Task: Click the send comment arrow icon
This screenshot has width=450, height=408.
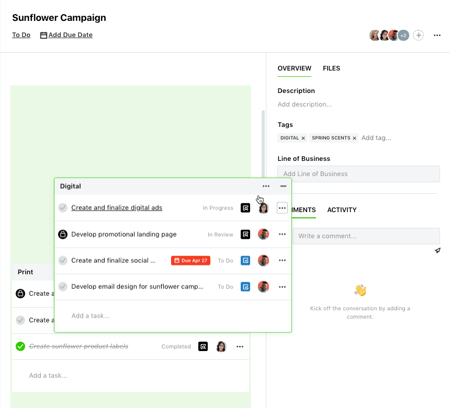Action: click(438, 250)
